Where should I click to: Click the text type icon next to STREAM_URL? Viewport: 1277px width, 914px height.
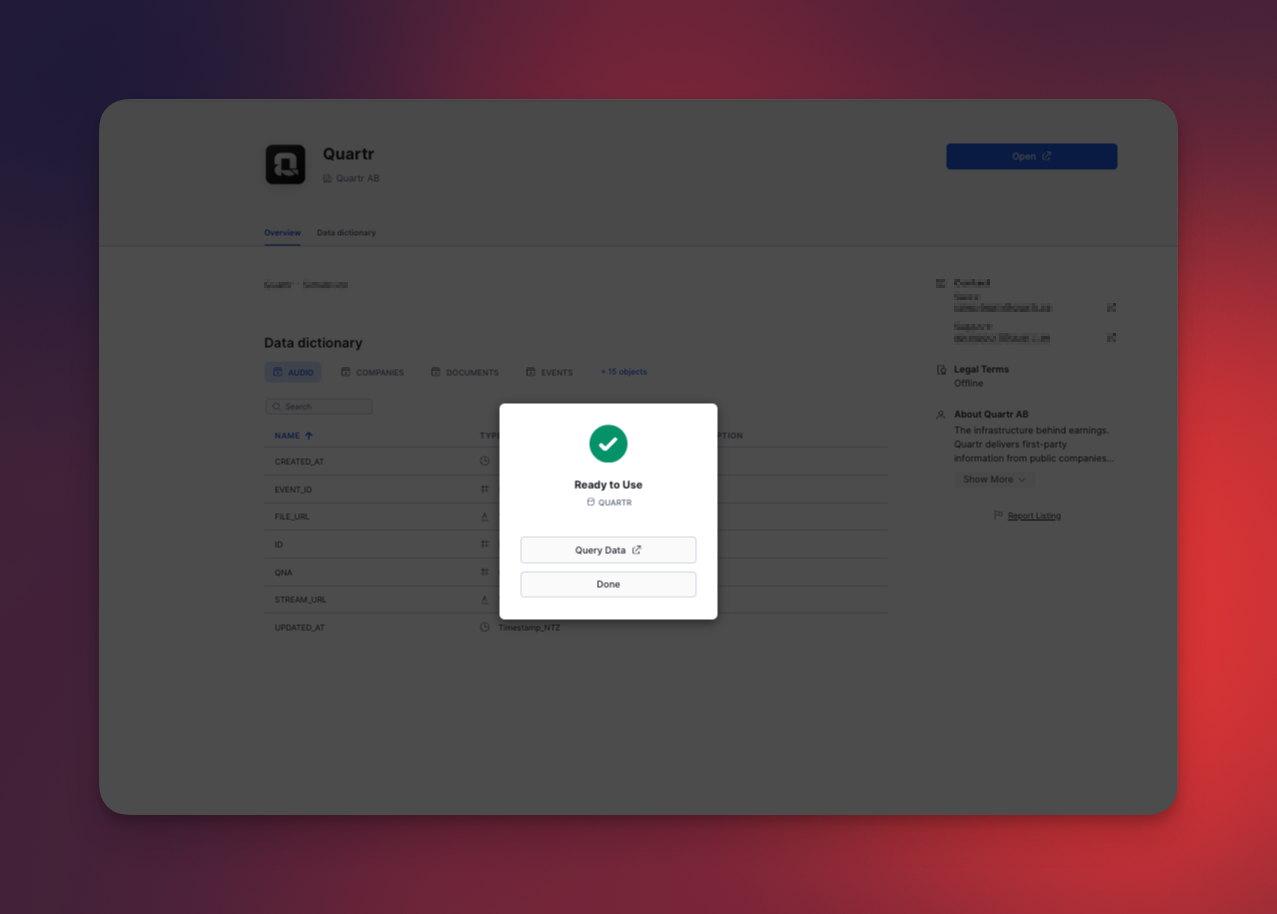coord(484,599)
